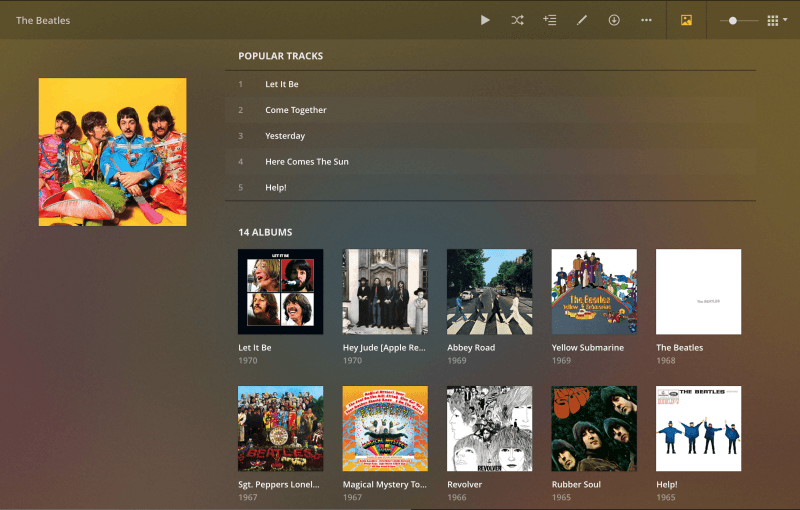800x510 pixels.
Task: Open the Yellow Submarine album cover
Action: 594,291
